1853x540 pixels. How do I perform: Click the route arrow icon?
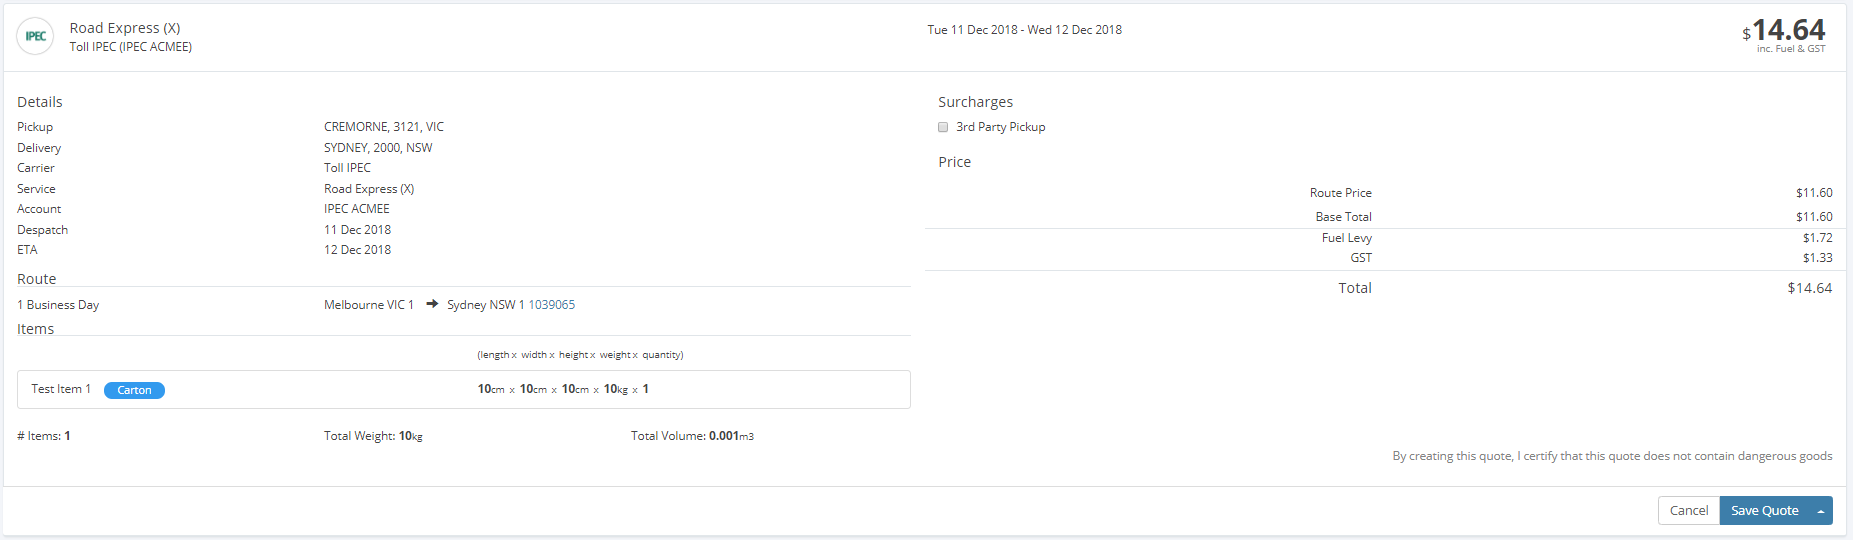coord(432,304)
